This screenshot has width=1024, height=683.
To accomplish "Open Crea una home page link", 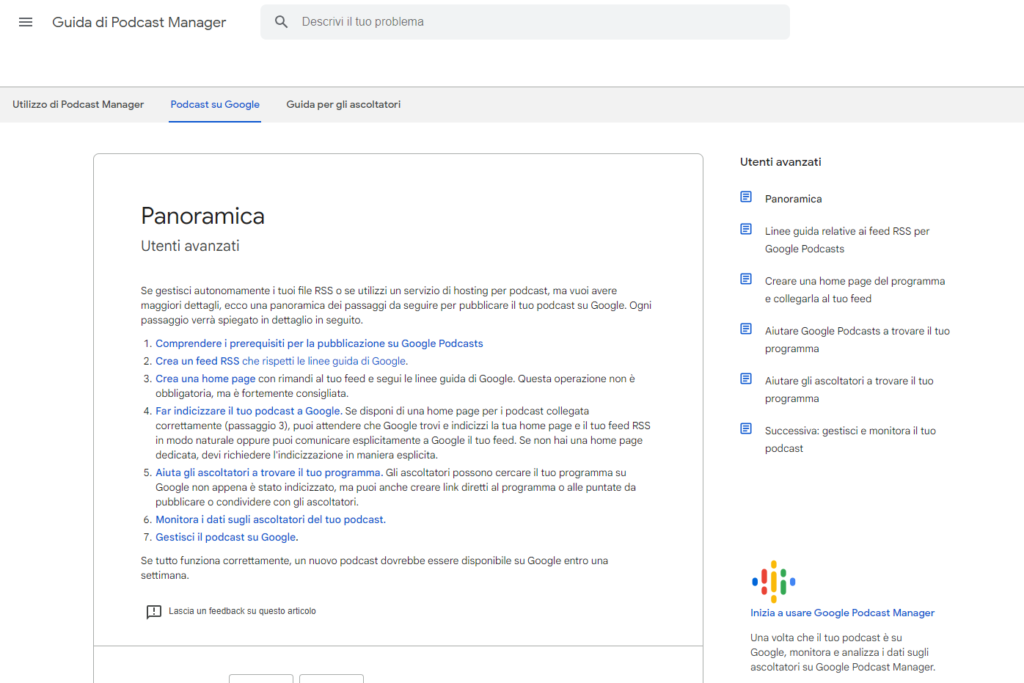I will [205, 379].
